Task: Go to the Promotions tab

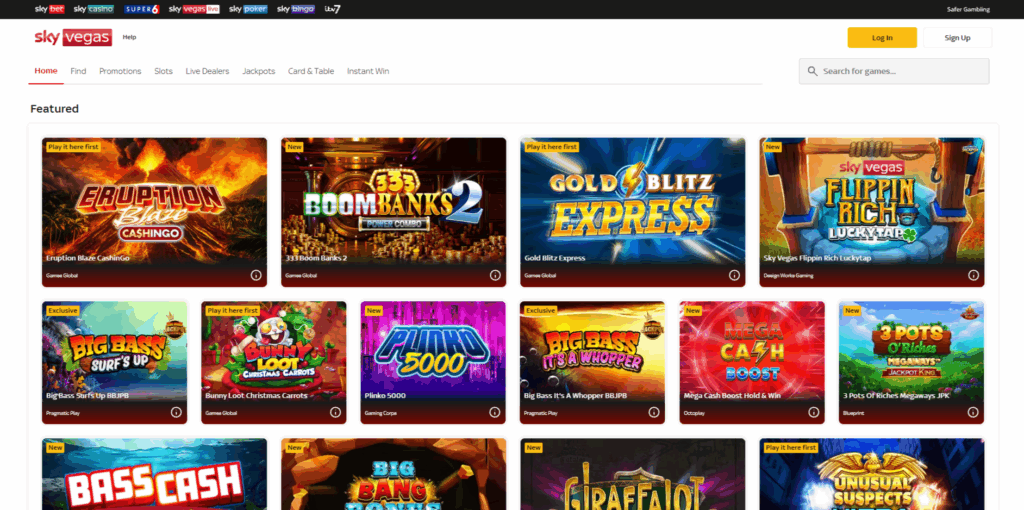Action: pyautogui.click(x=120, y=71)
